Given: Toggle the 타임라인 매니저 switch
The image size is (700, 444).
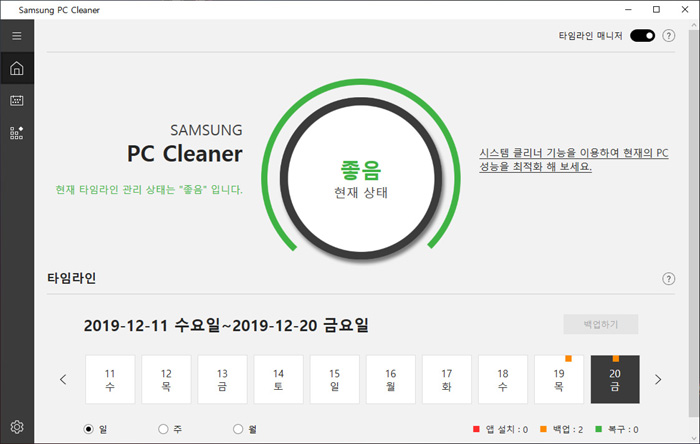Looking at the screenshot, I should pyautogui.click(x=642, y=36).
